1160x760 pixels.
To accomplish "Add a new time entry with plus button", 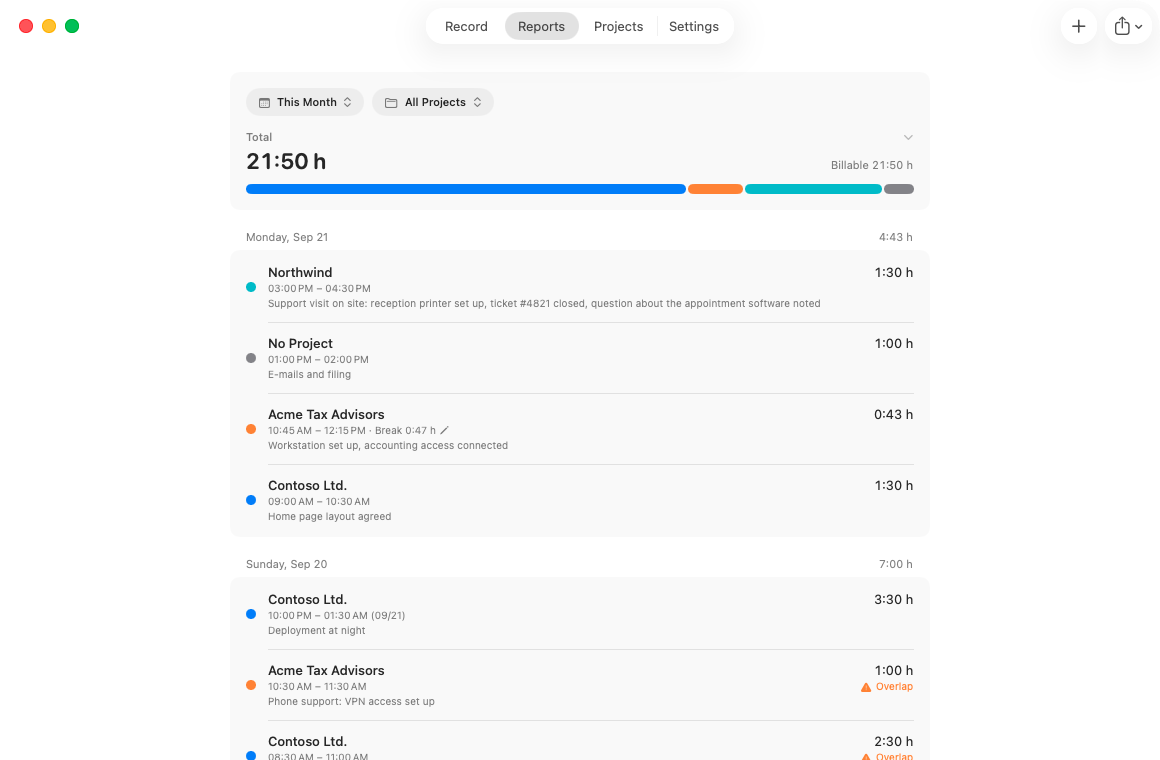I will pyautogui.click(x=1078, y=27).
